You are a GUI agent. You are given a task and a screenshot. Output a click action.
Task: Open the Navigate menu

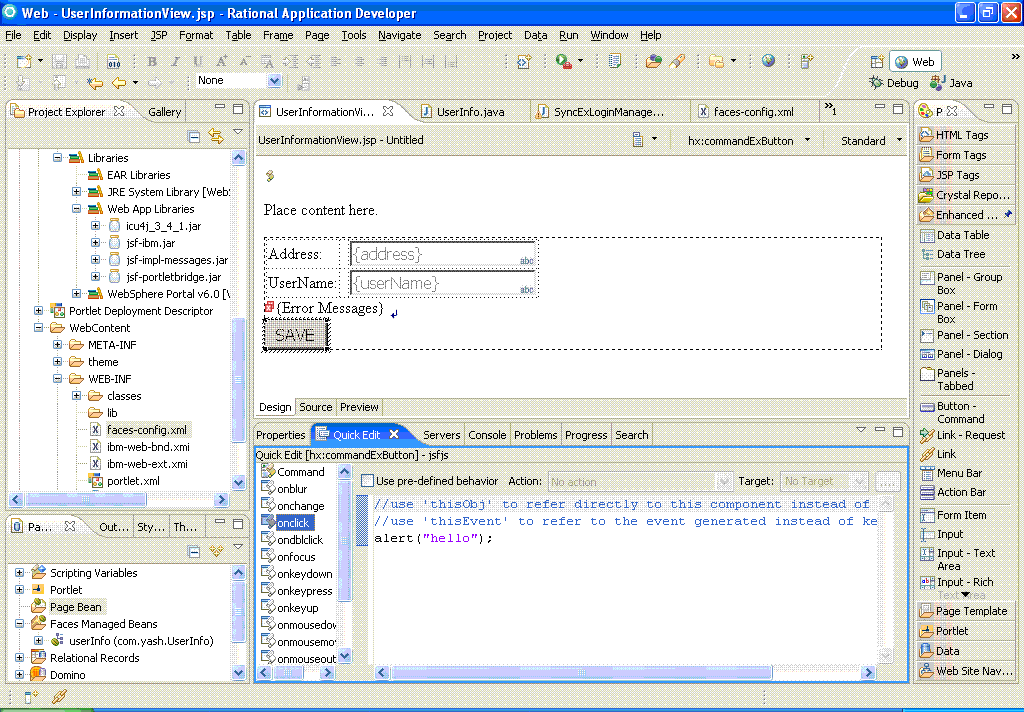pos(400,35)
